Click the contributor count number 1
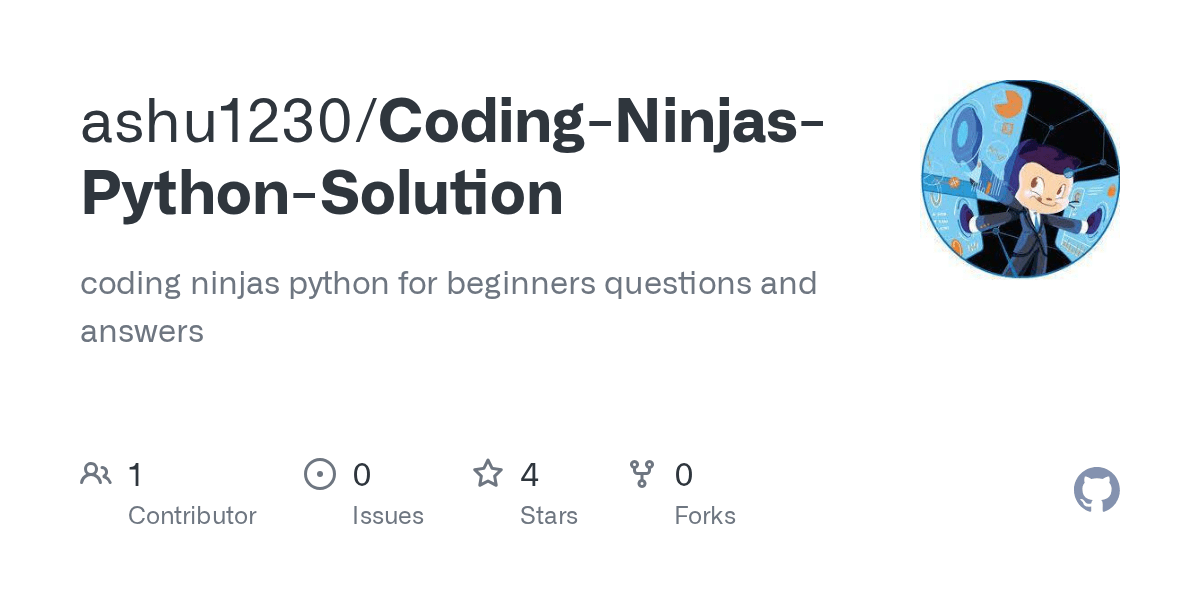The height and width of the screenshot is (600, 1200). point(136,475)
